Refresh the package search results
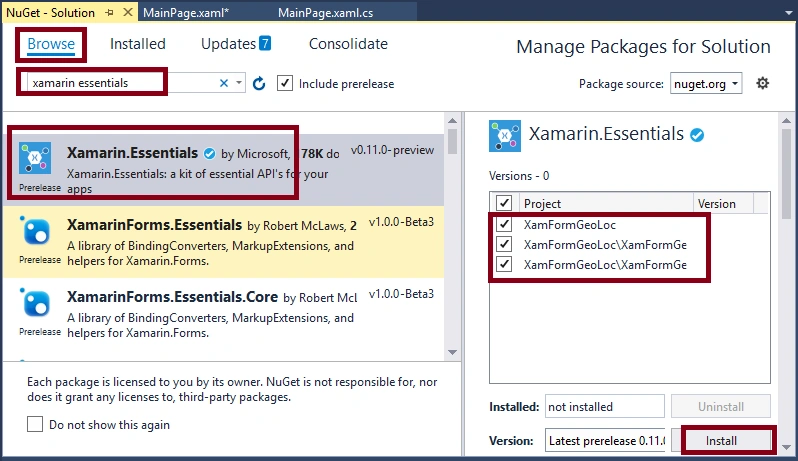The height and width of the screenshot is (461, 798). coord(259,83)
